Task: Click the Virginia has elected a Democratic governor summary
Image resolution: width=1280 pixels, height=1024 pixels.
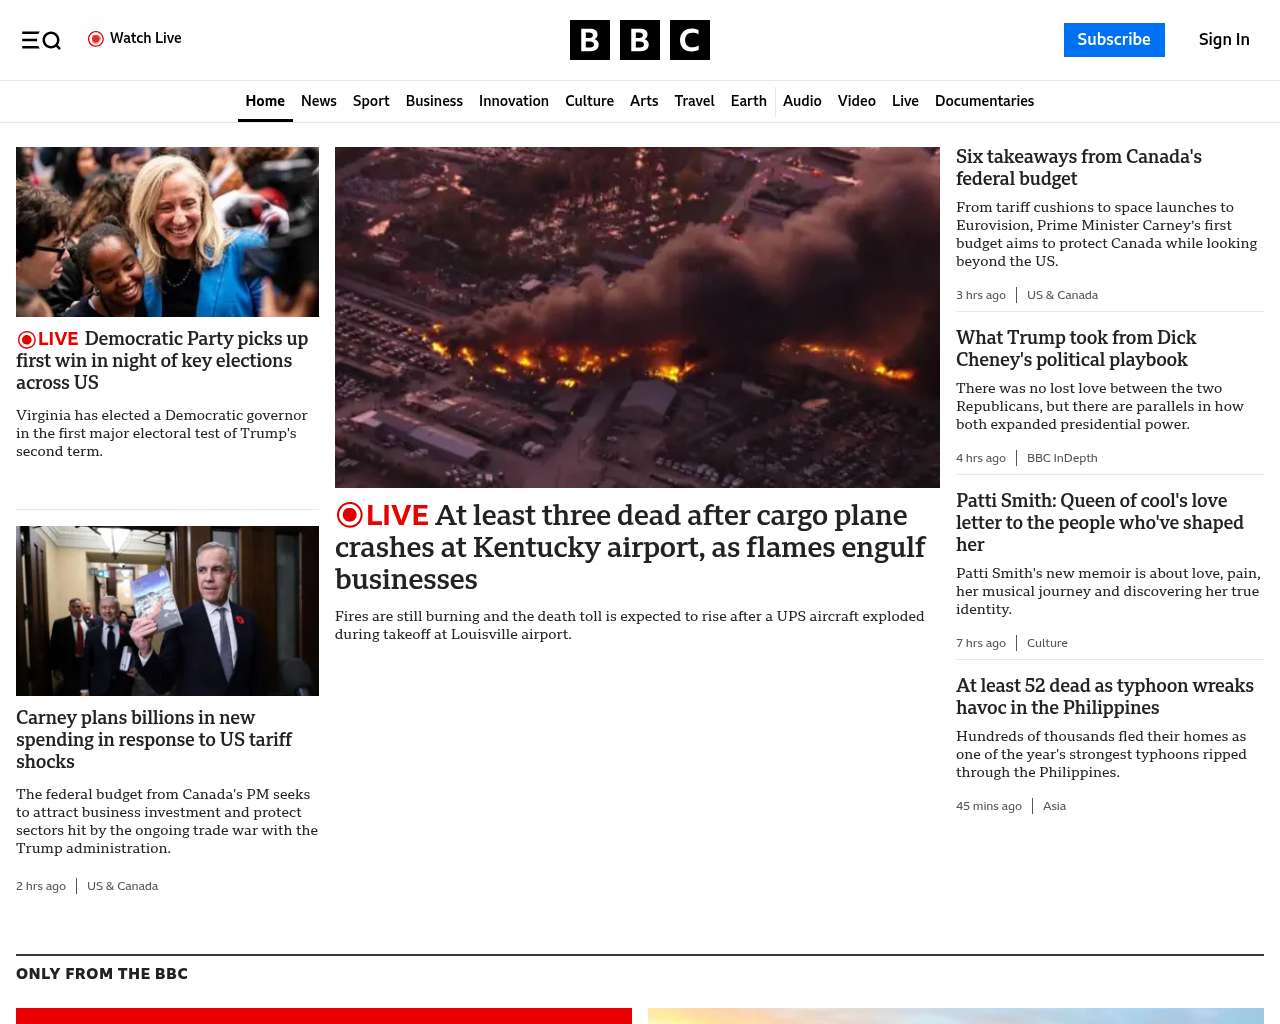Action: coord(162,433)
